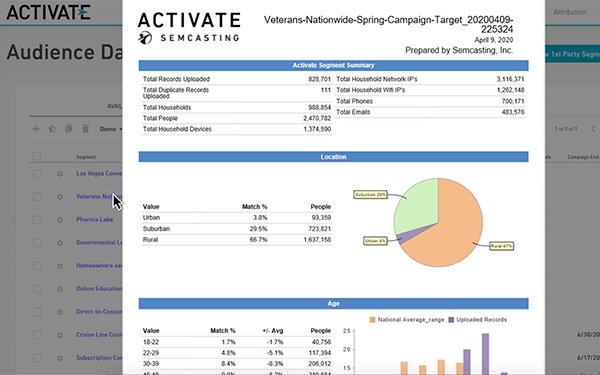
Task: Click the copy segment toolbar icon
Action: tap(68, 129)
